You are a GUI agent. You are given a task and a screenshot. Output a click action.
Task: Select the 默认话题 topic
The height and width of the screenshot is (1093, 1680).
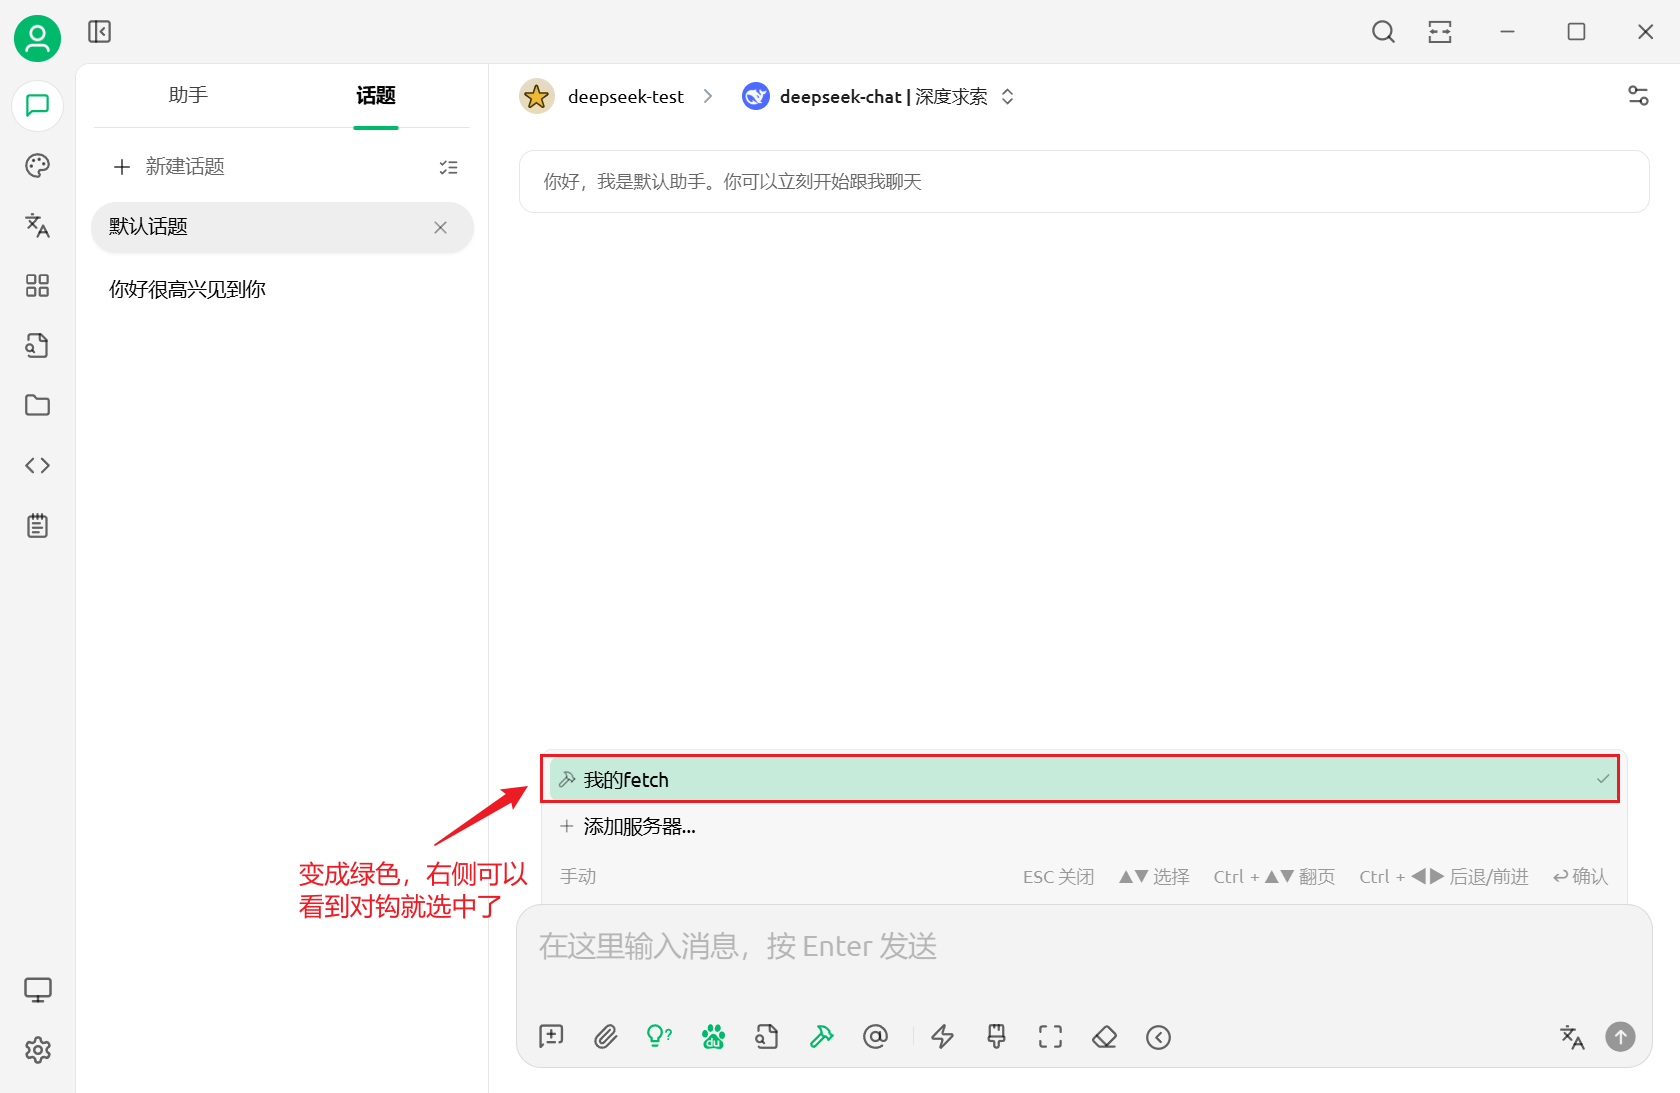(282, 227)
